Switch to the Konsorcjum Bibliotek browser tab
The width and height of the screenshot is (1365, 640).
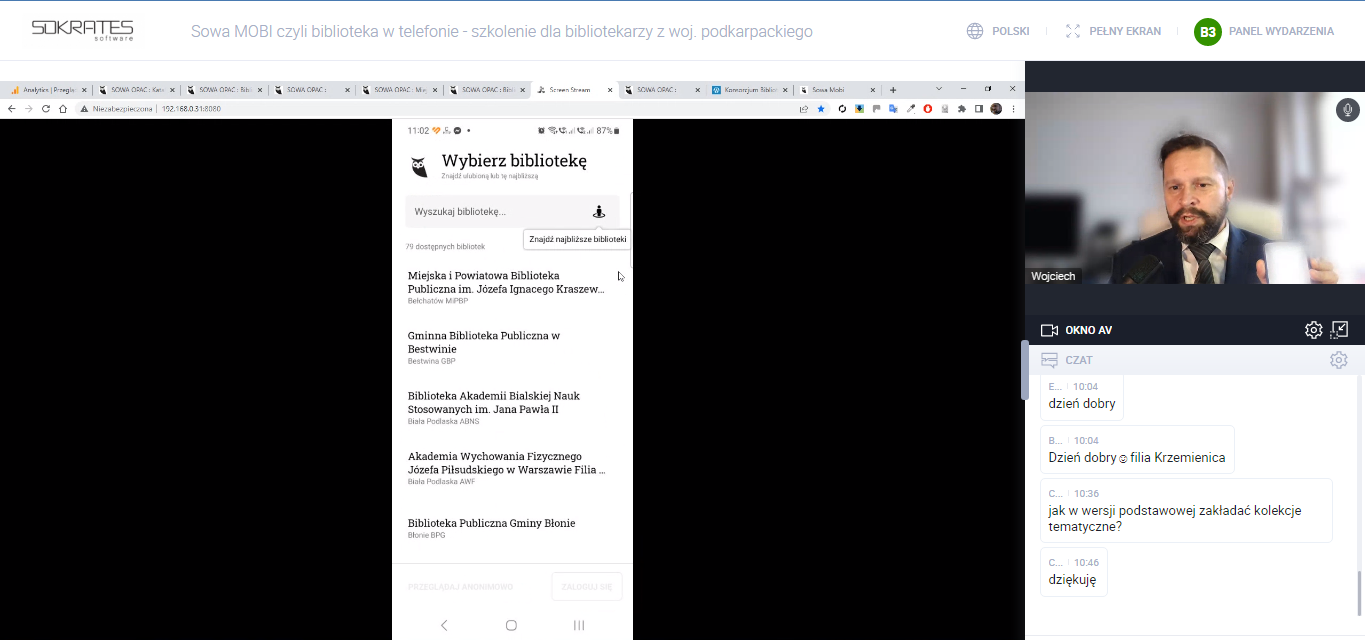tap(750, 90)
